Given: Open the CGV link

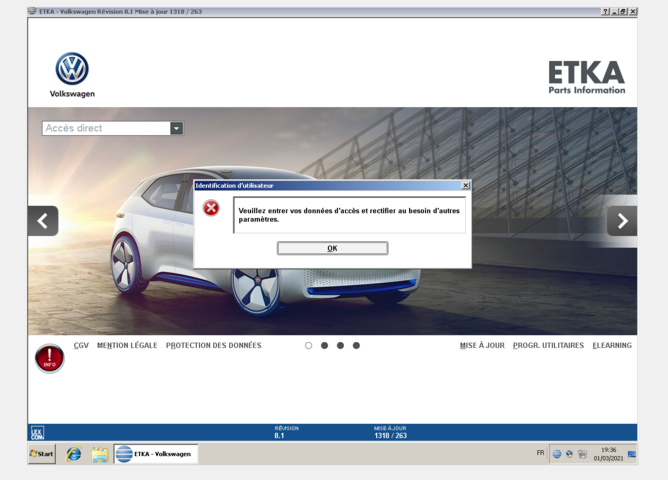Looking at the screenshot, I should pyautogui.click(x=81, y=345).
